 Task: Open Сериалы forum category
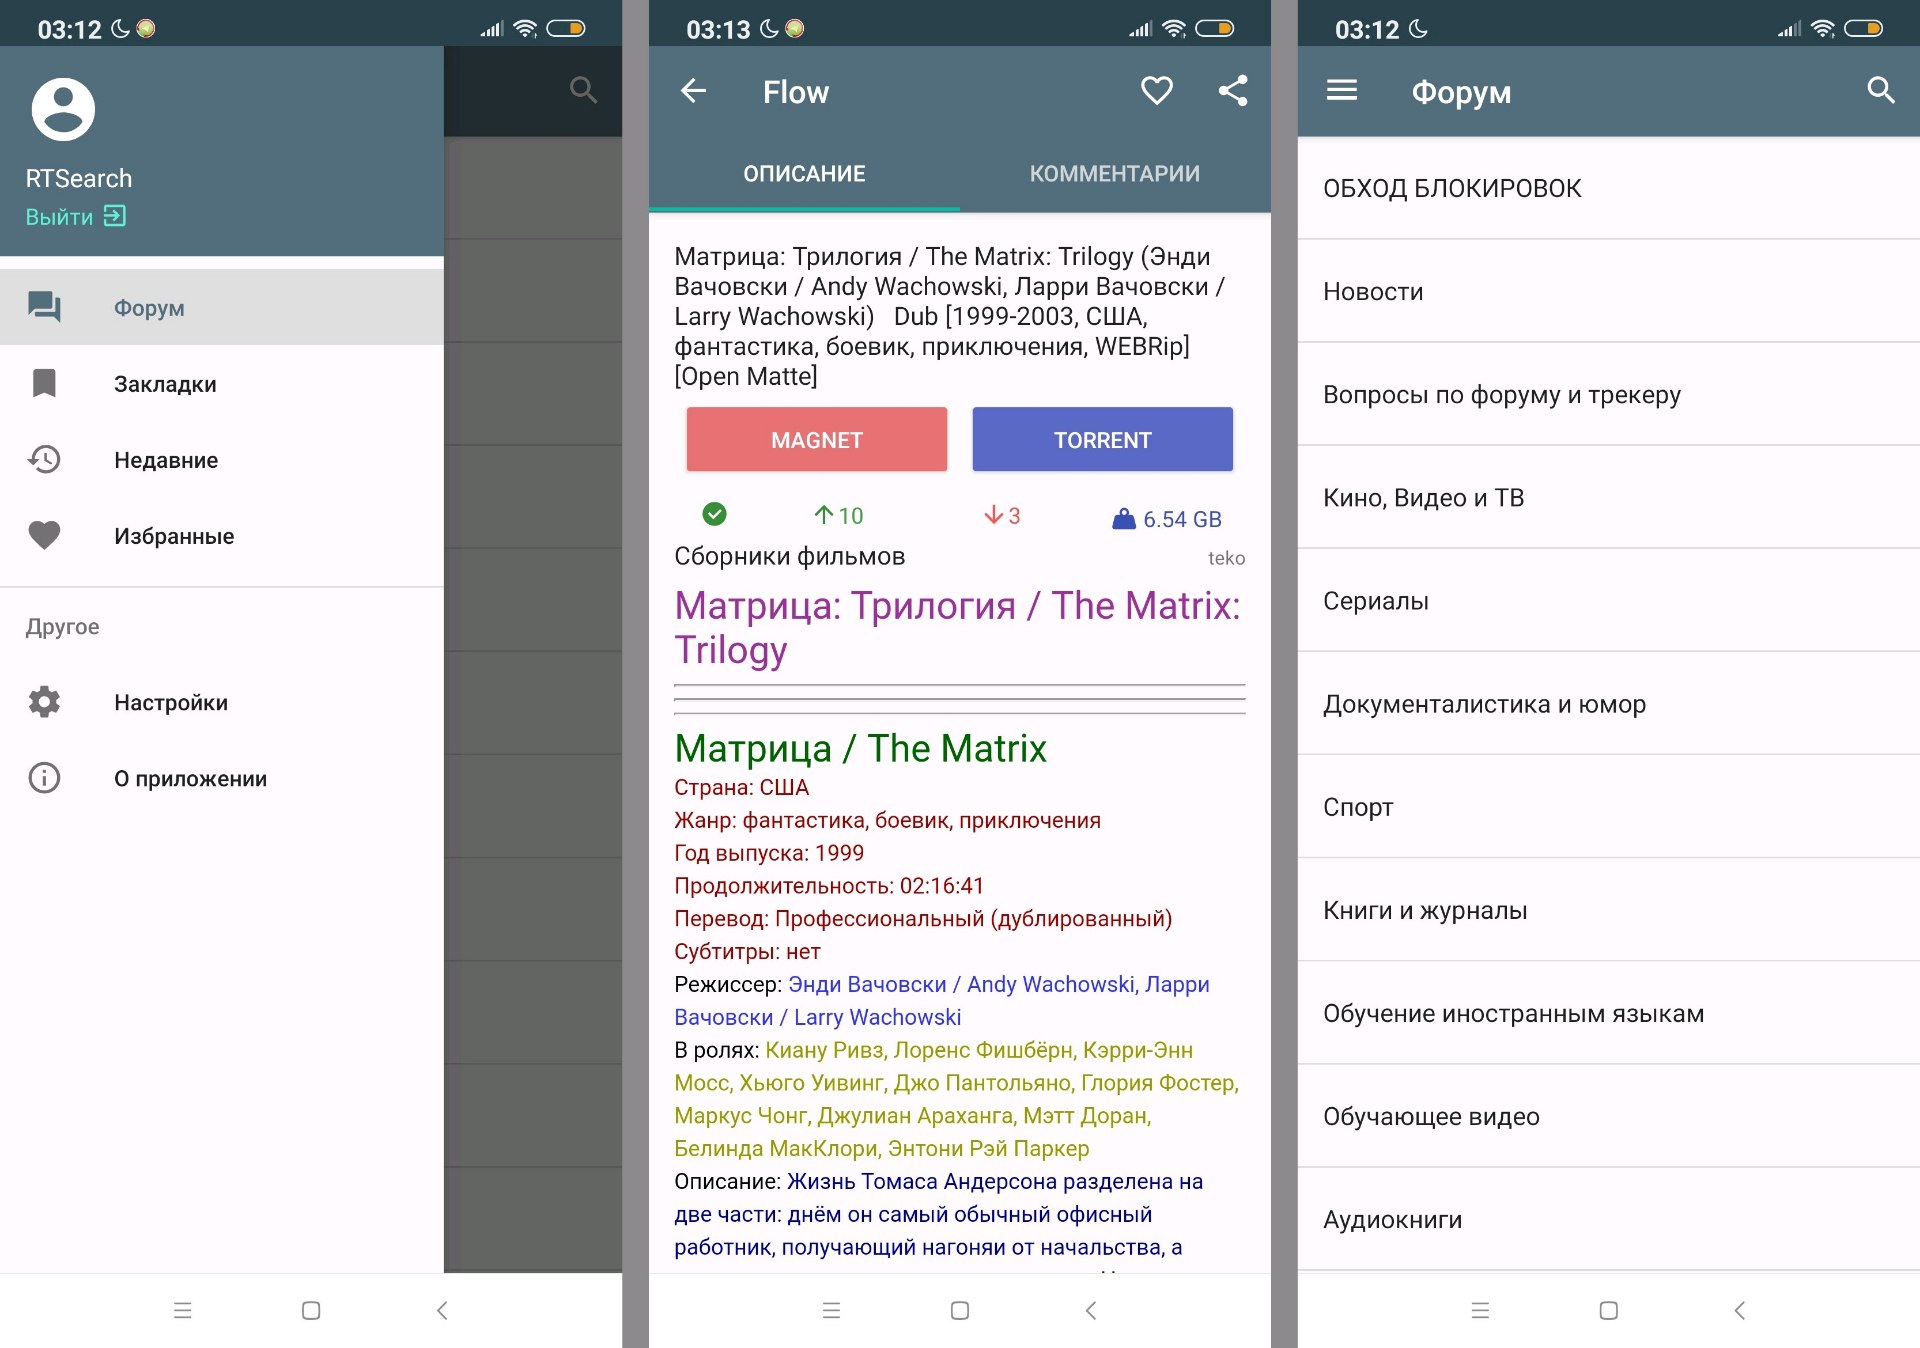(1608, 600)
